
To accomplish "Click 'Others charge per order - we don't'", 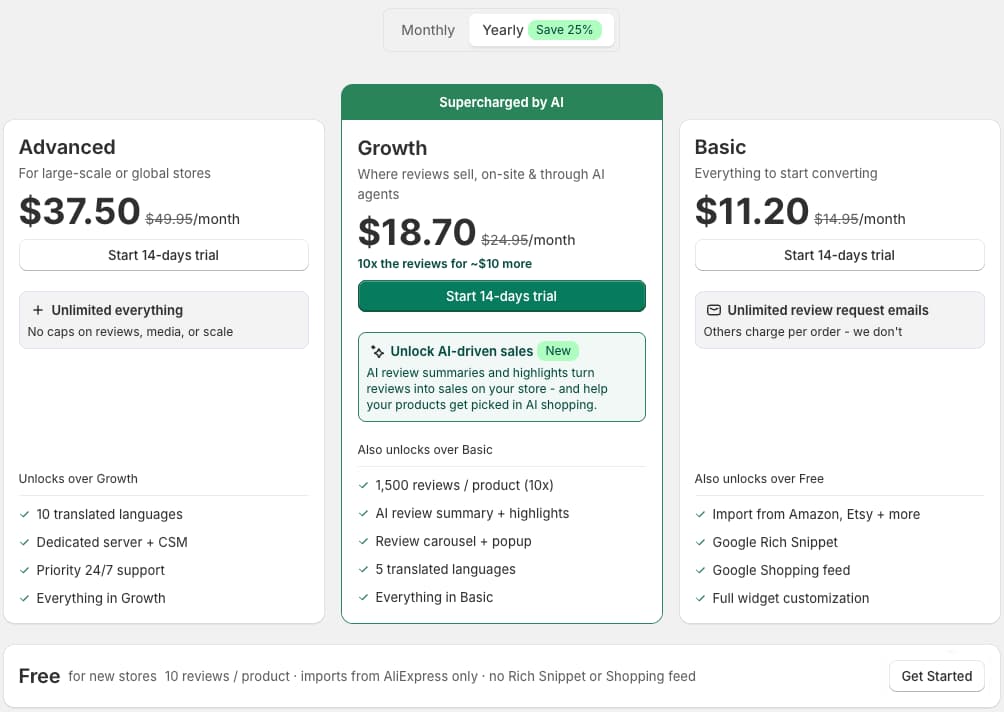I will coord(803,332).
